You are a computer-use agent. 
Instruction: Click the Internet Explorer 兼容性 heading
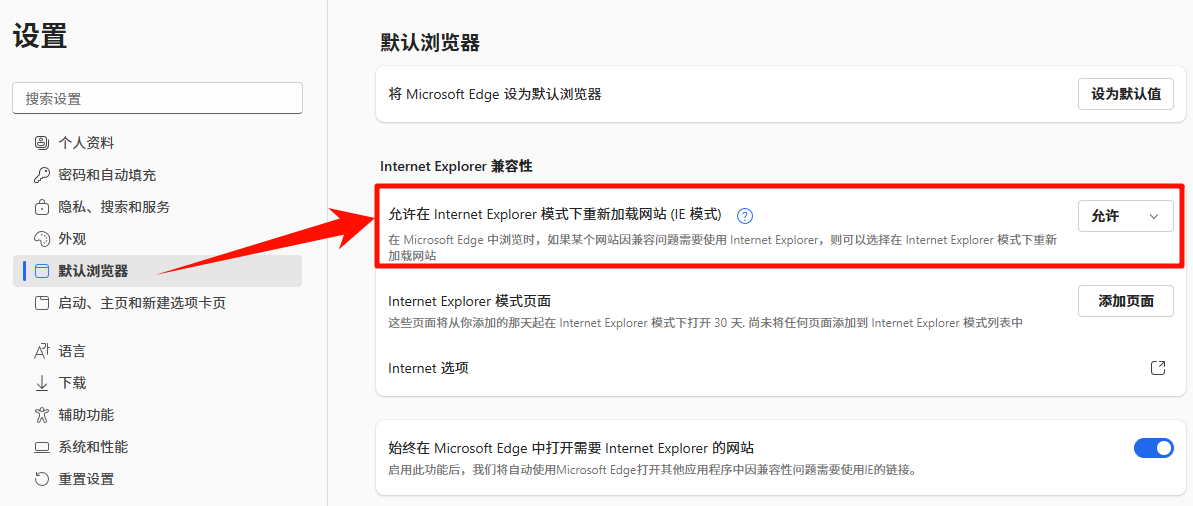click(456, 166)
